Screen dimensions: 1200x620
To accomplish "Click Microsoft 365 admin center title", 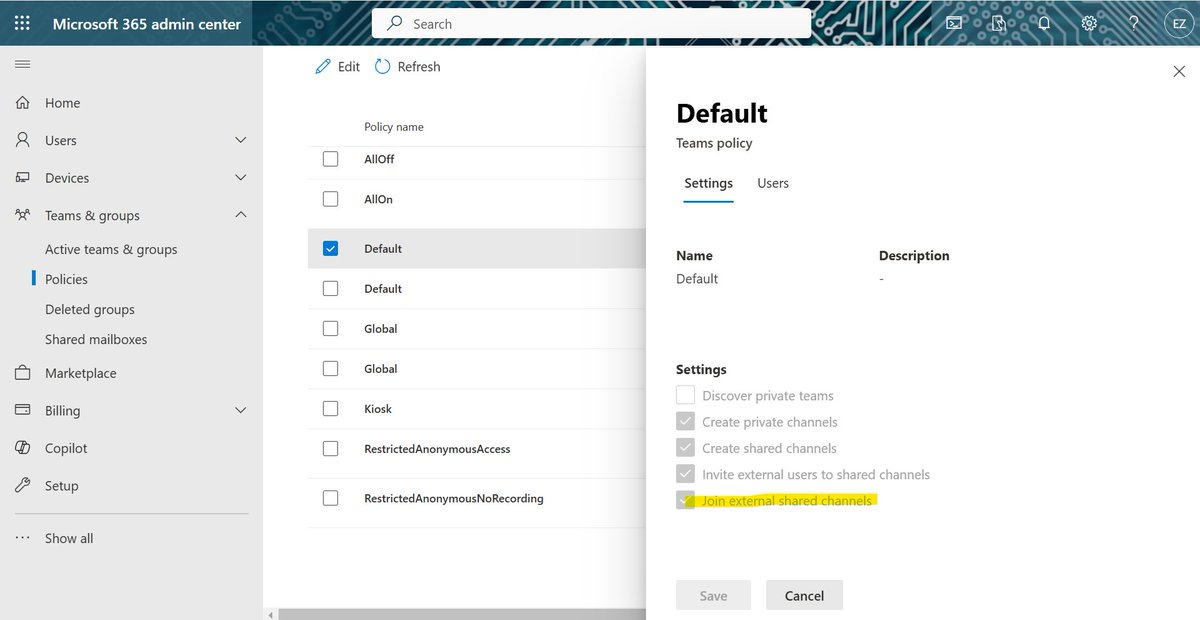I will 147,23.
